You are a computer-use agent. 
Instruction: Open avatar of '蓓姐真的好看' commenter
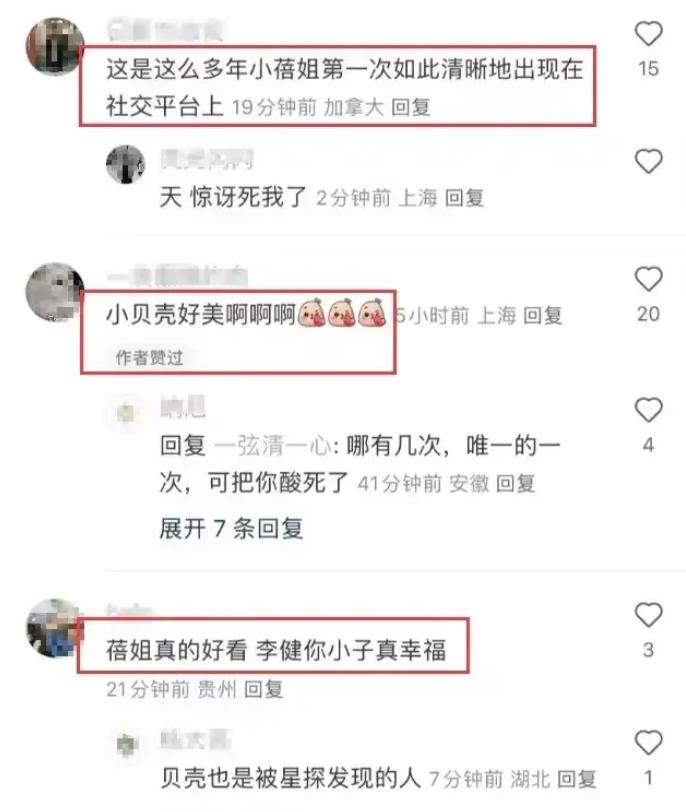(x=54, y=628)
